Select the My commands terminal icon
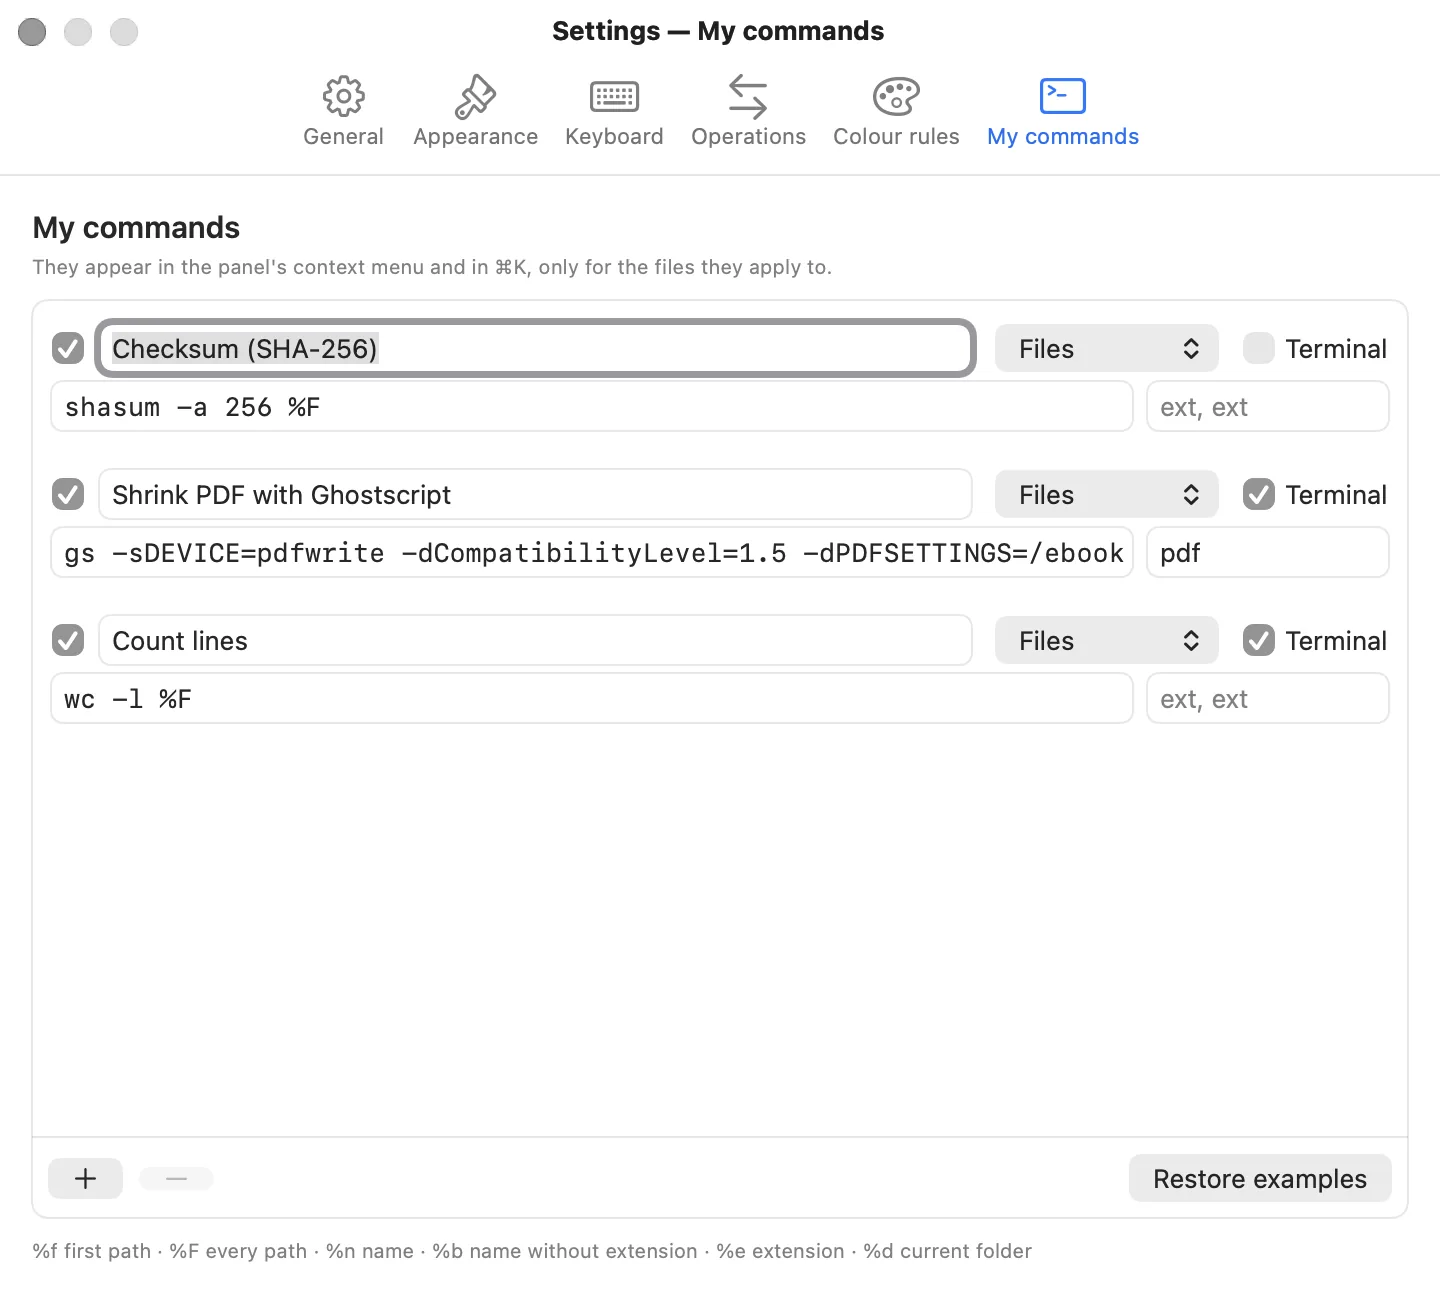1440x1296 pixels. point(1063,96)
